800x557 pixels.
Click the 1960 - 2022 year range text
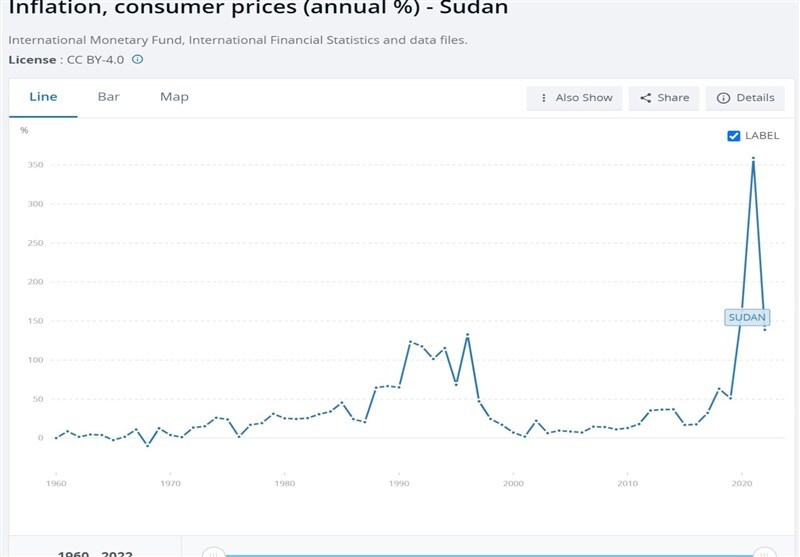pos(95,553)
